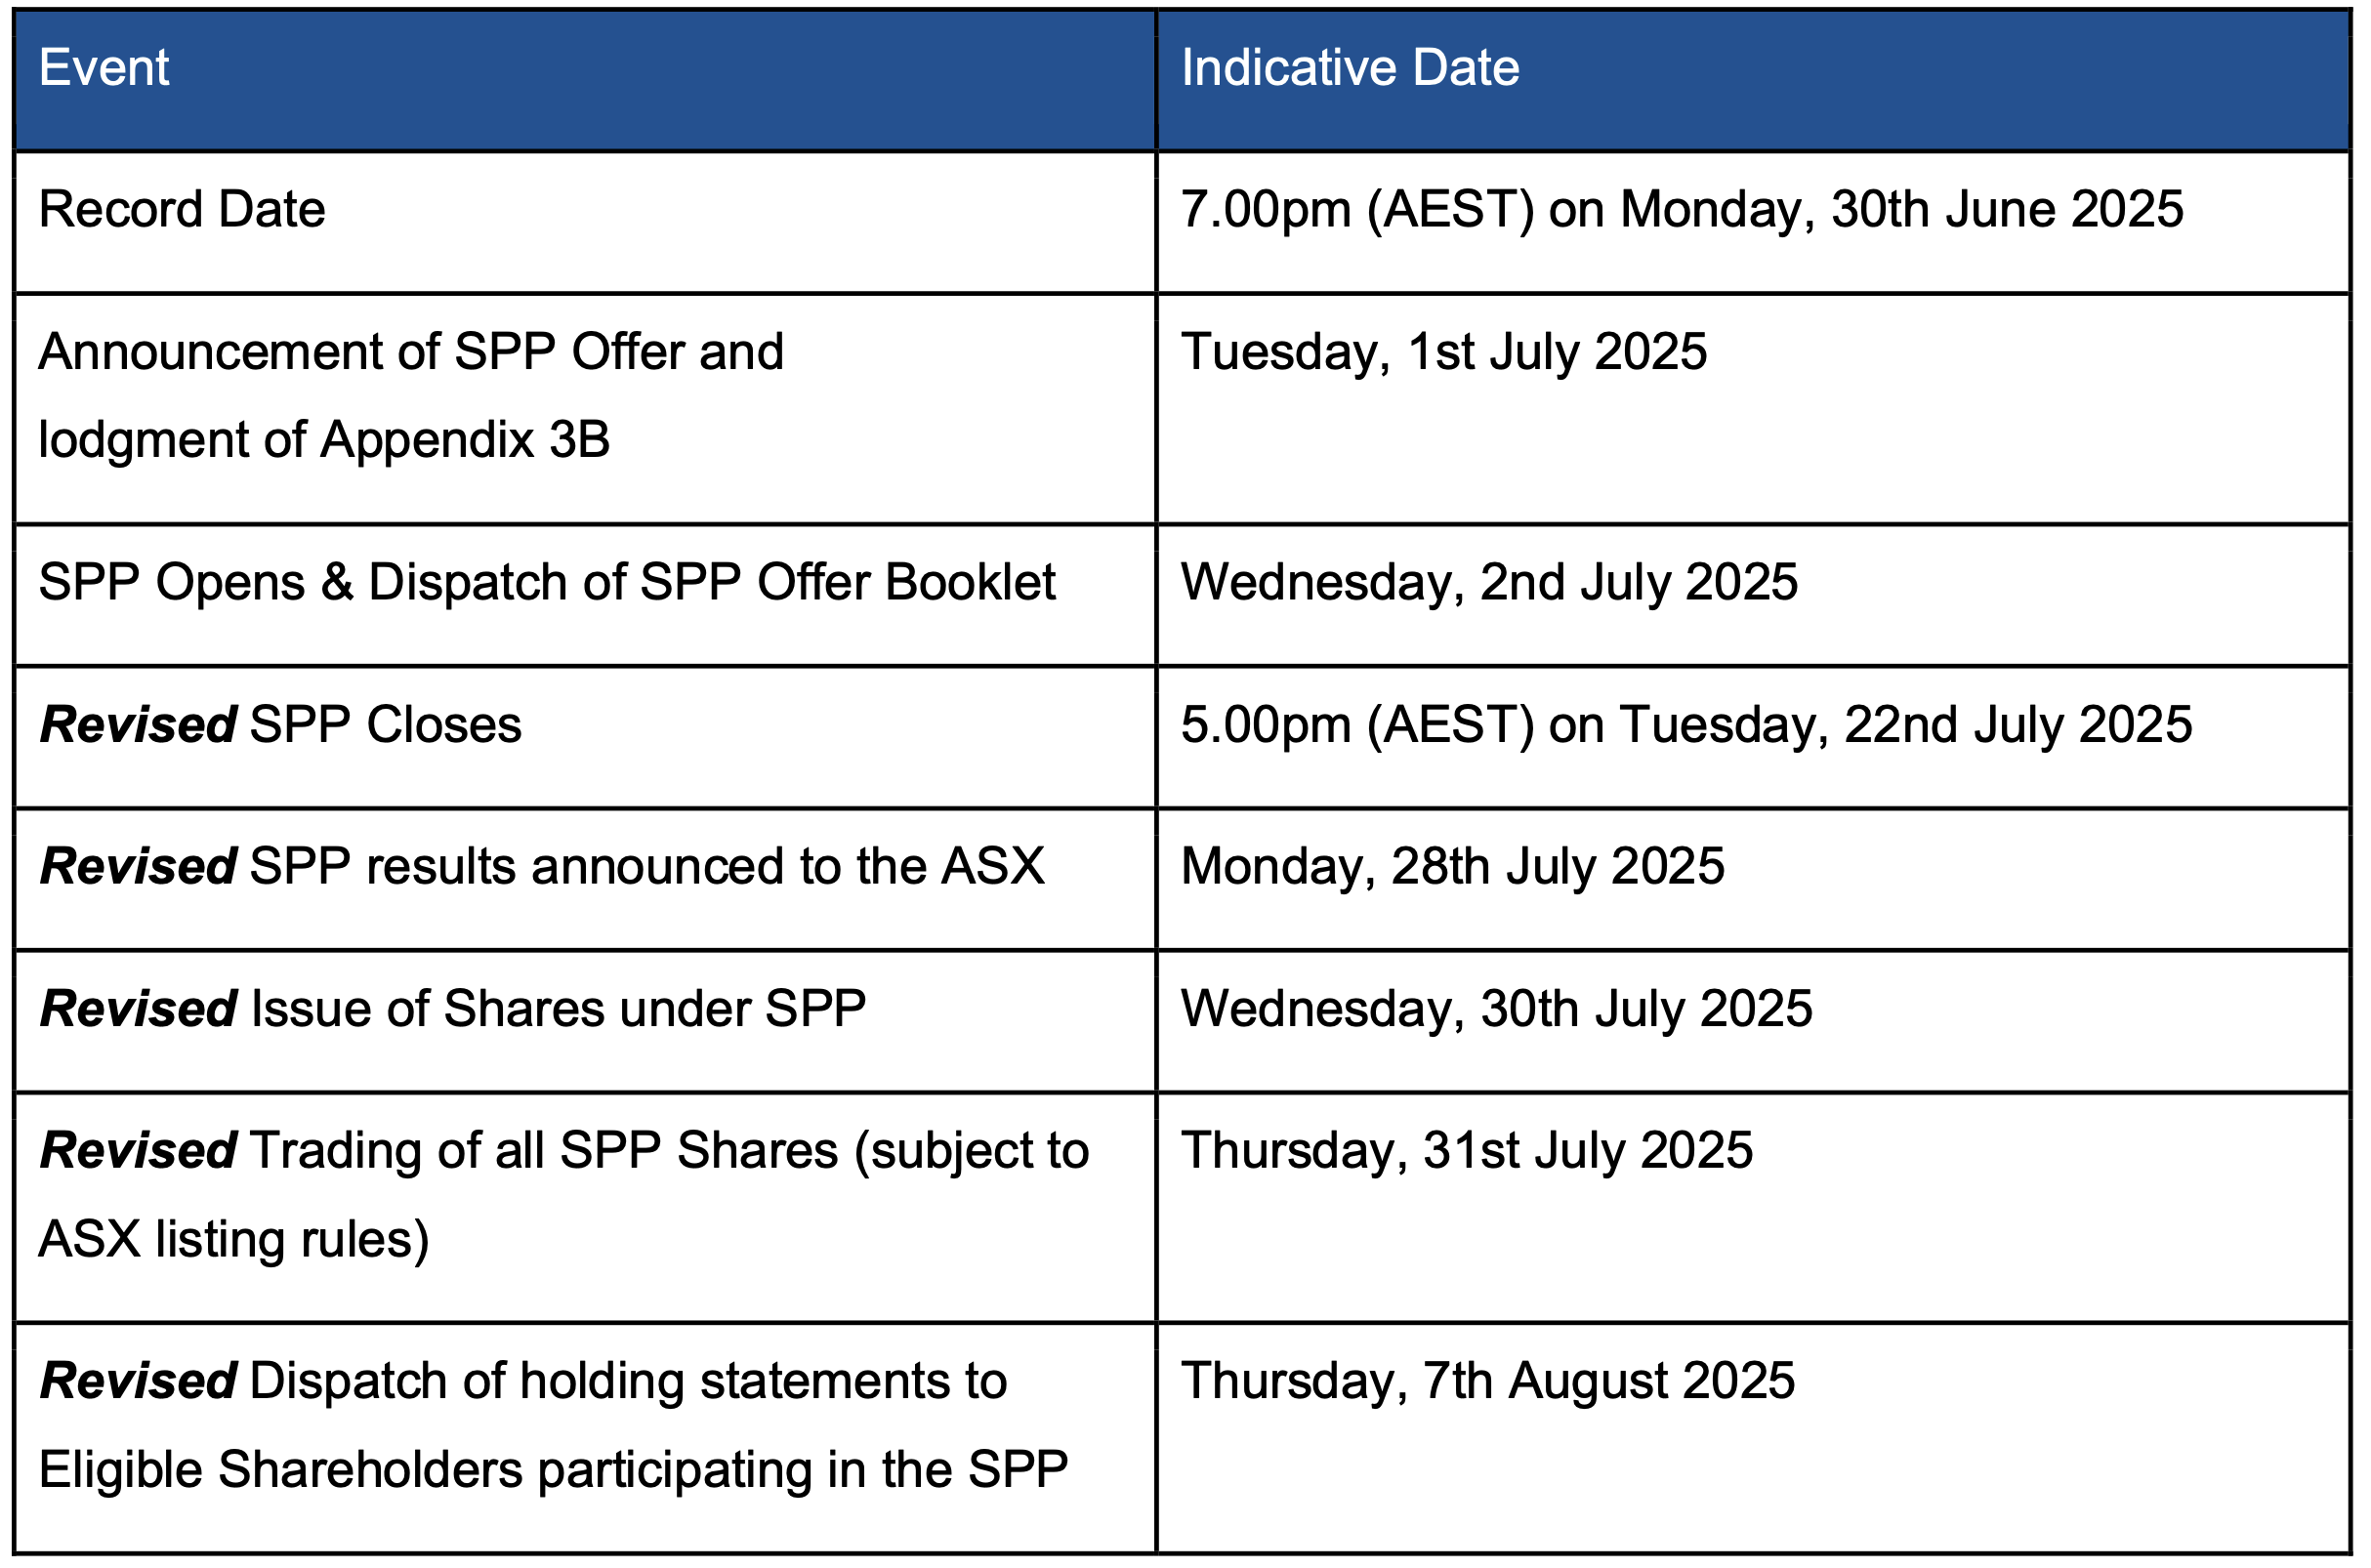This screenshot has height=1568, width=2371.
Task: Select Revised Dispatch of holding statements cell
Action: click(x=585, y=1439)
